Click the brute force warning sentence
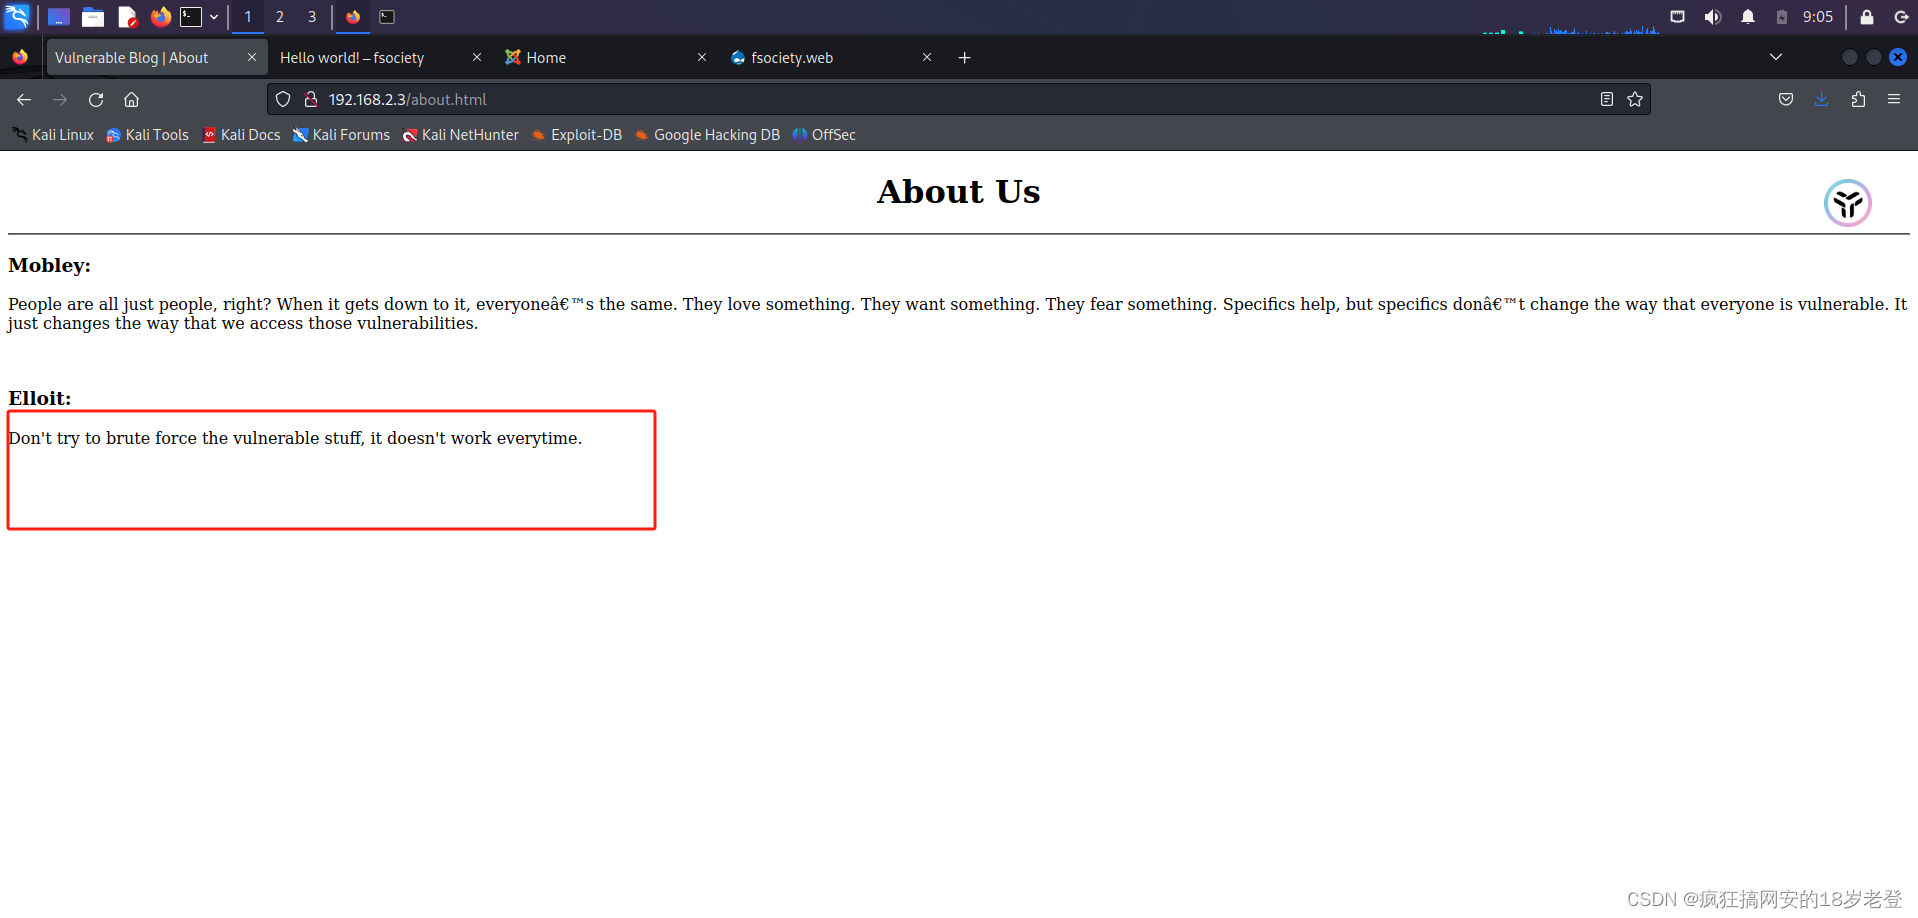 coord(295,438)
